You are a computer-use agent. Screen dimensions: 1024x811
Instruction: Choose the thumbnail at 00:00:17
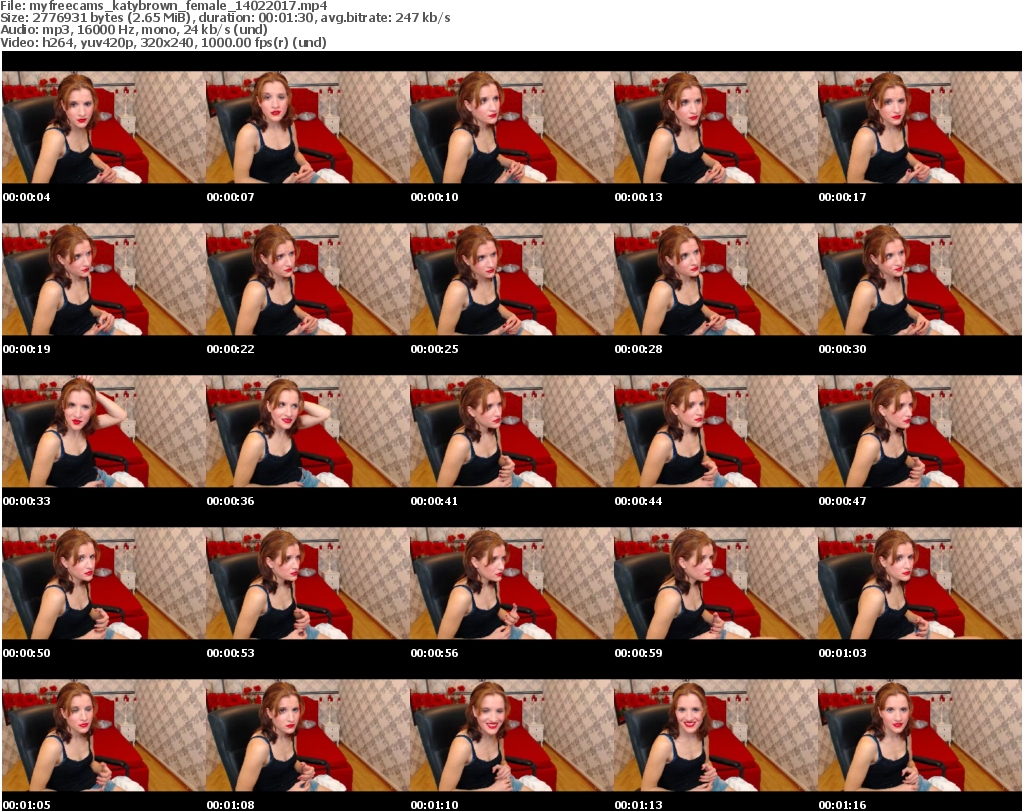[x=919, y=127]
